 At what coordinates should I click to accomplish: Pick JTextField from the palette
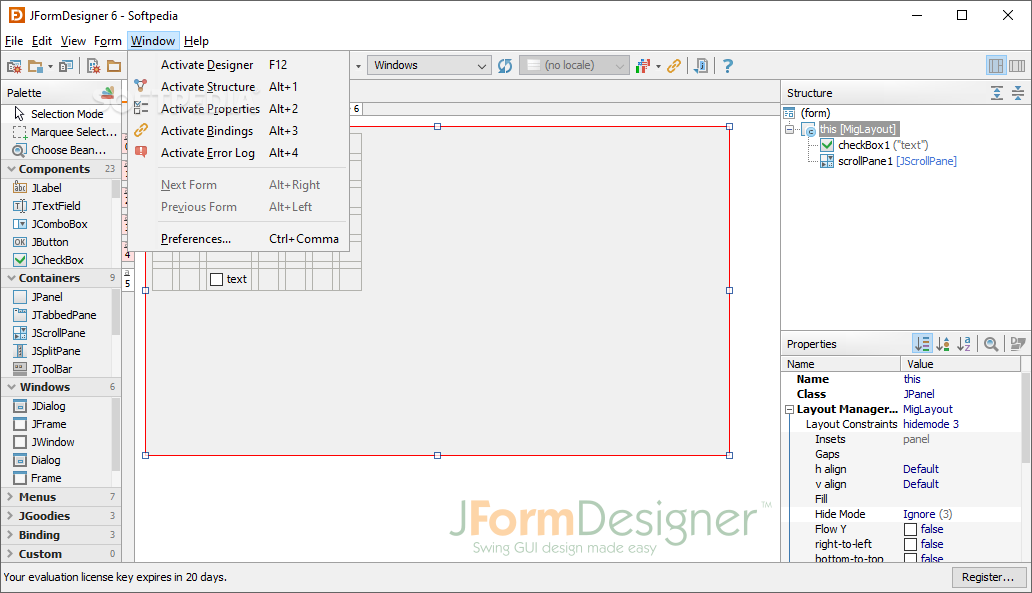point(57,206)
